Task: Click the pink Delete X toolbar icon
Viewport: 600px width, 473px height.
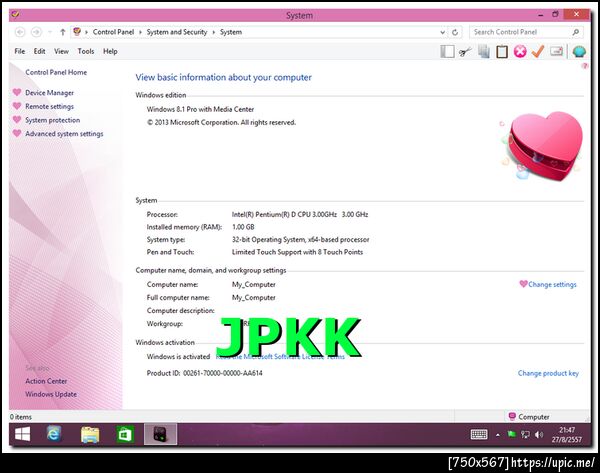Action: point(520,51)
